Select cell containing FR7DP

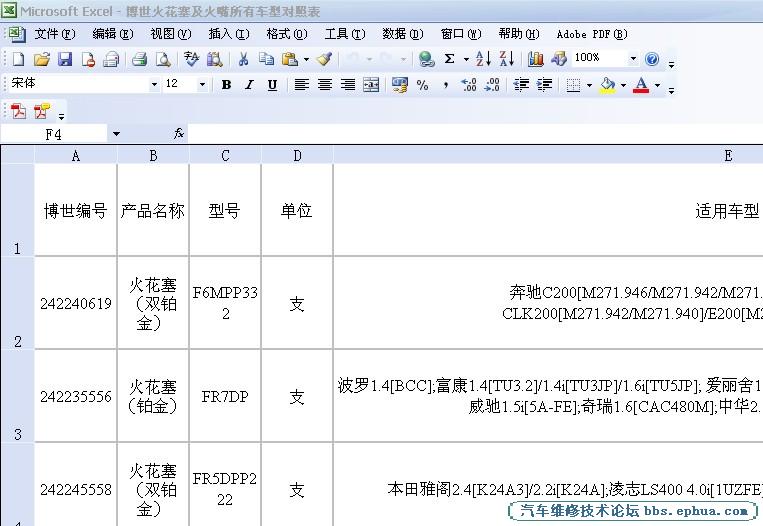(225, 396)
